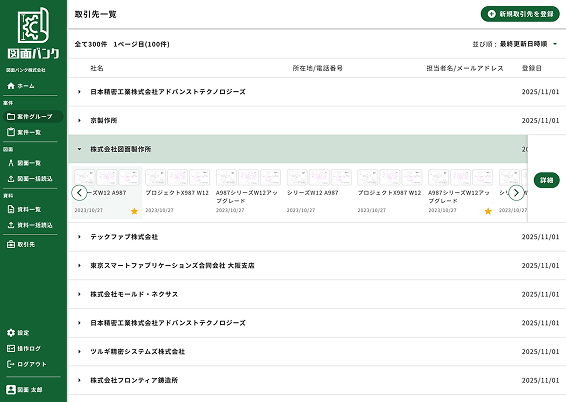Image resolution: width=566 pixels, height=402 pixels.
Task: Select the 京製作所 company name
Action: tap(104, 121)
